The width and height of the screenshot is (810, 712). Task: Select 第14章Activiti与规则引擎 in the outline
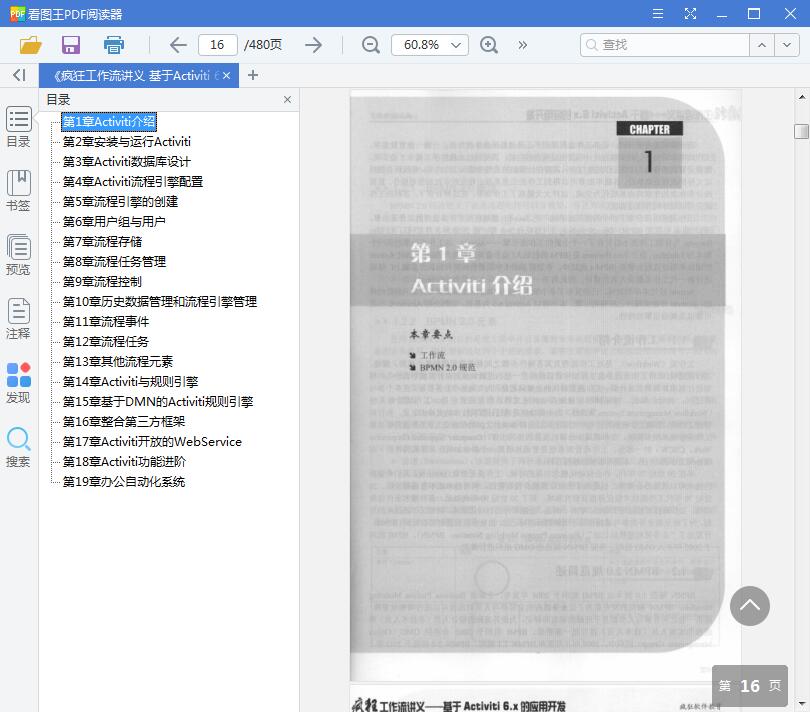[x=131, y=382]
